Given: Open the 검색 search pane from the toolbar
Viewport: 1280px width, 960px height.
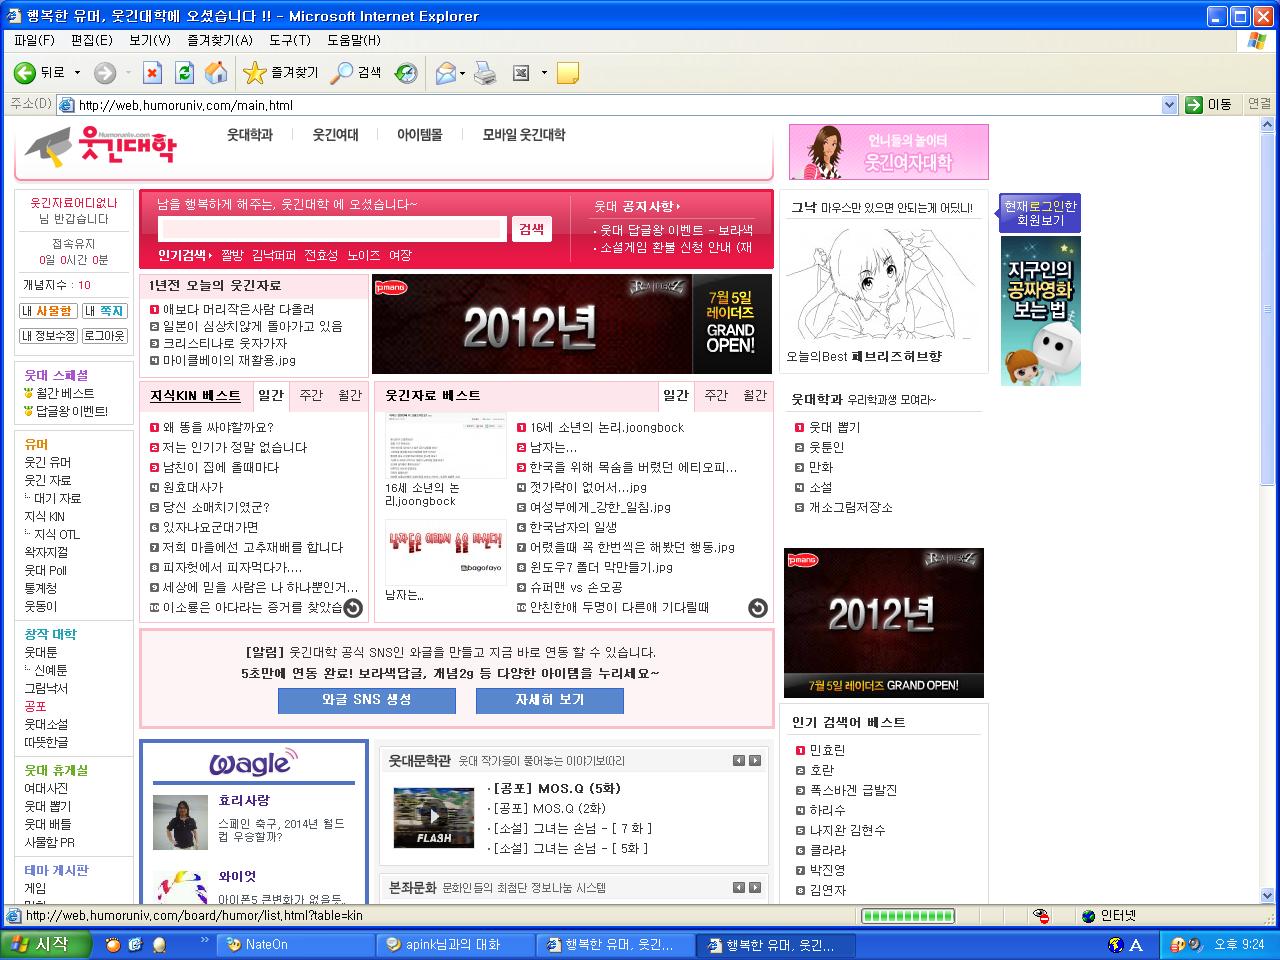Looking at the screenshot, I should point(357,73).
